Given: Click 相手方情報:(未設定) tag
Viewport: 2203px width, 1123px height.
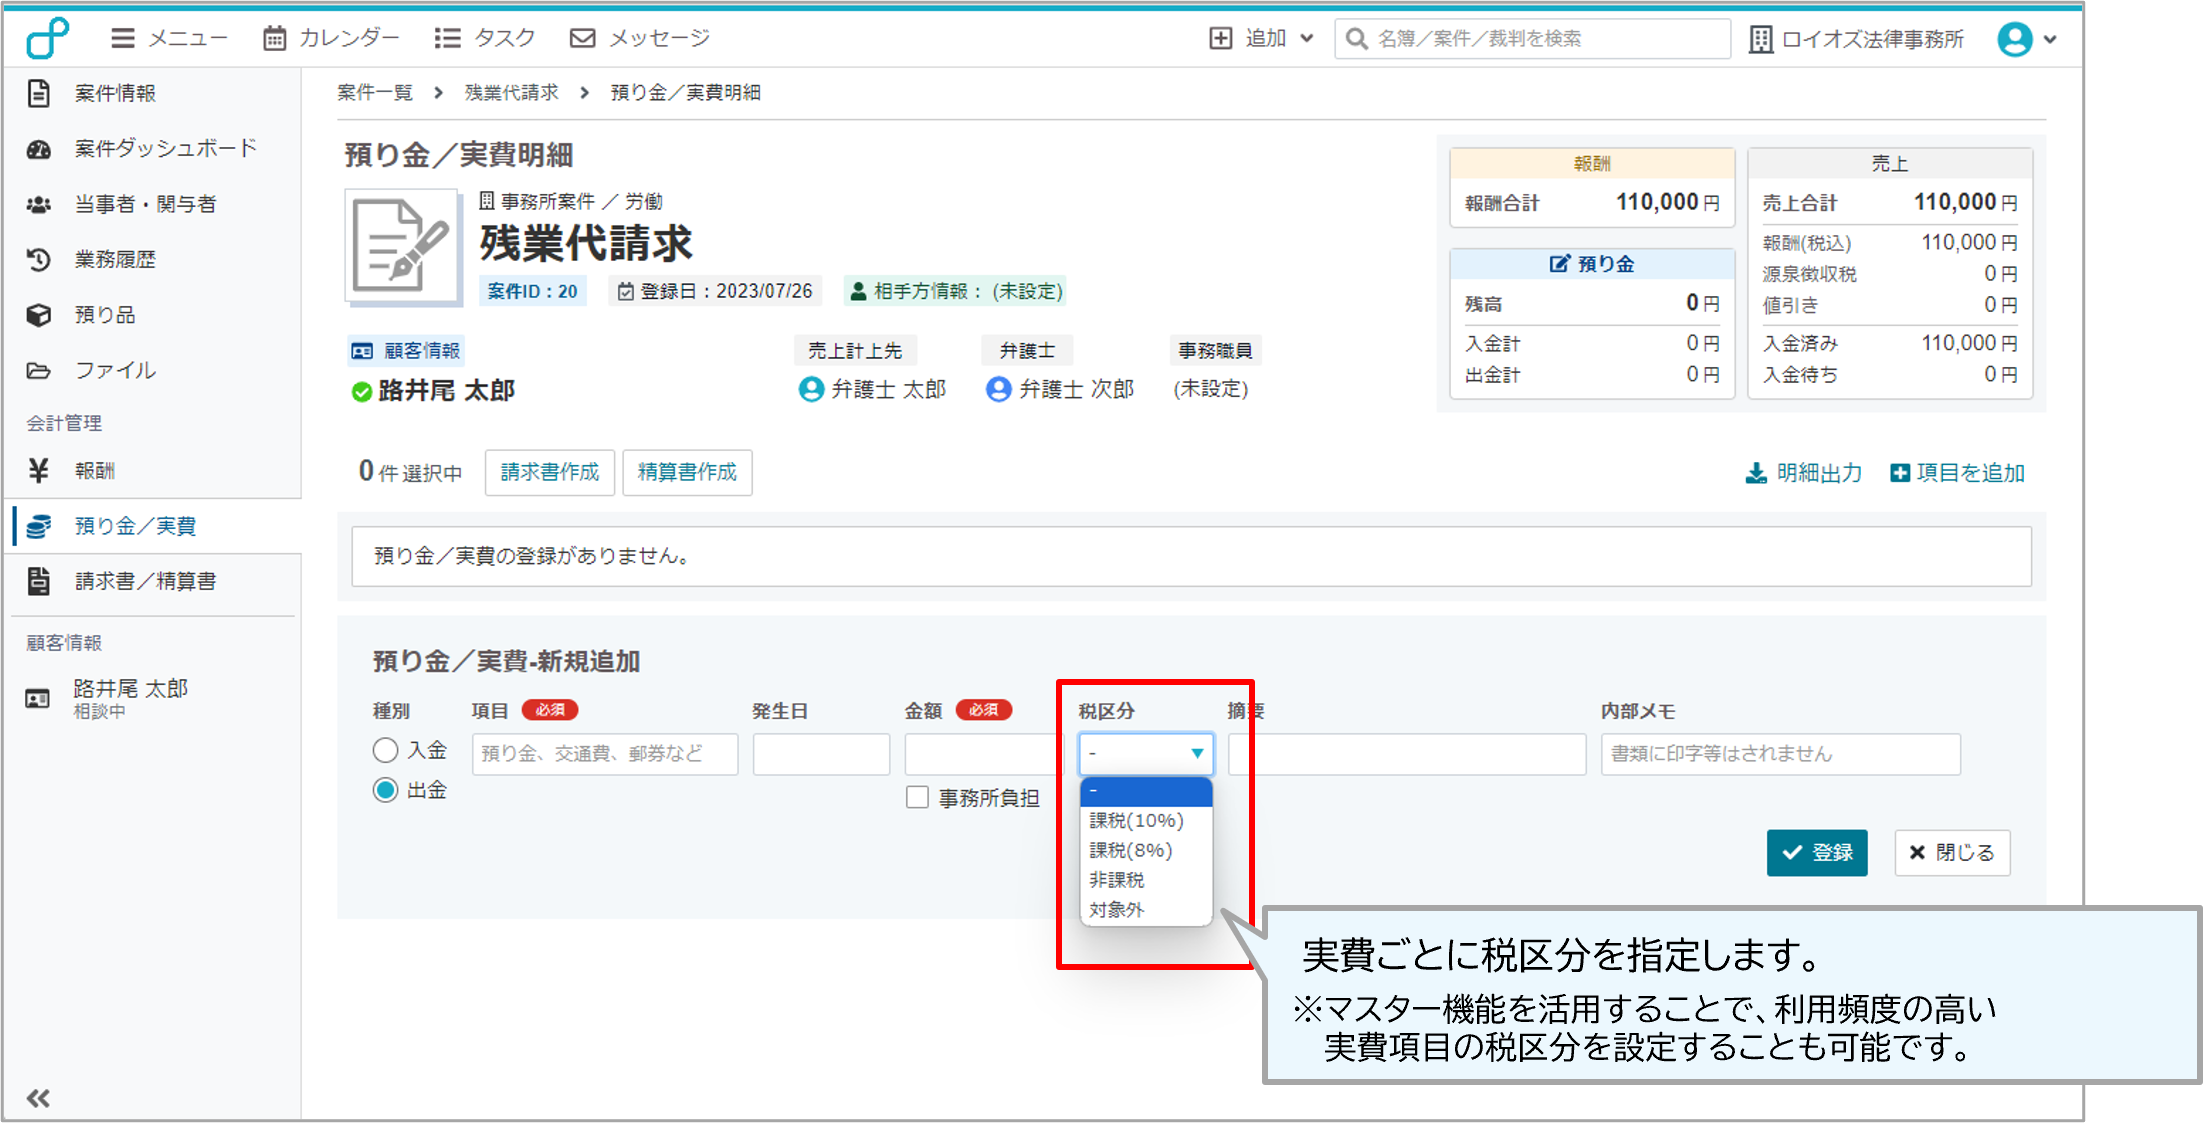Looking at the screenshot, I should pos(955,291).
